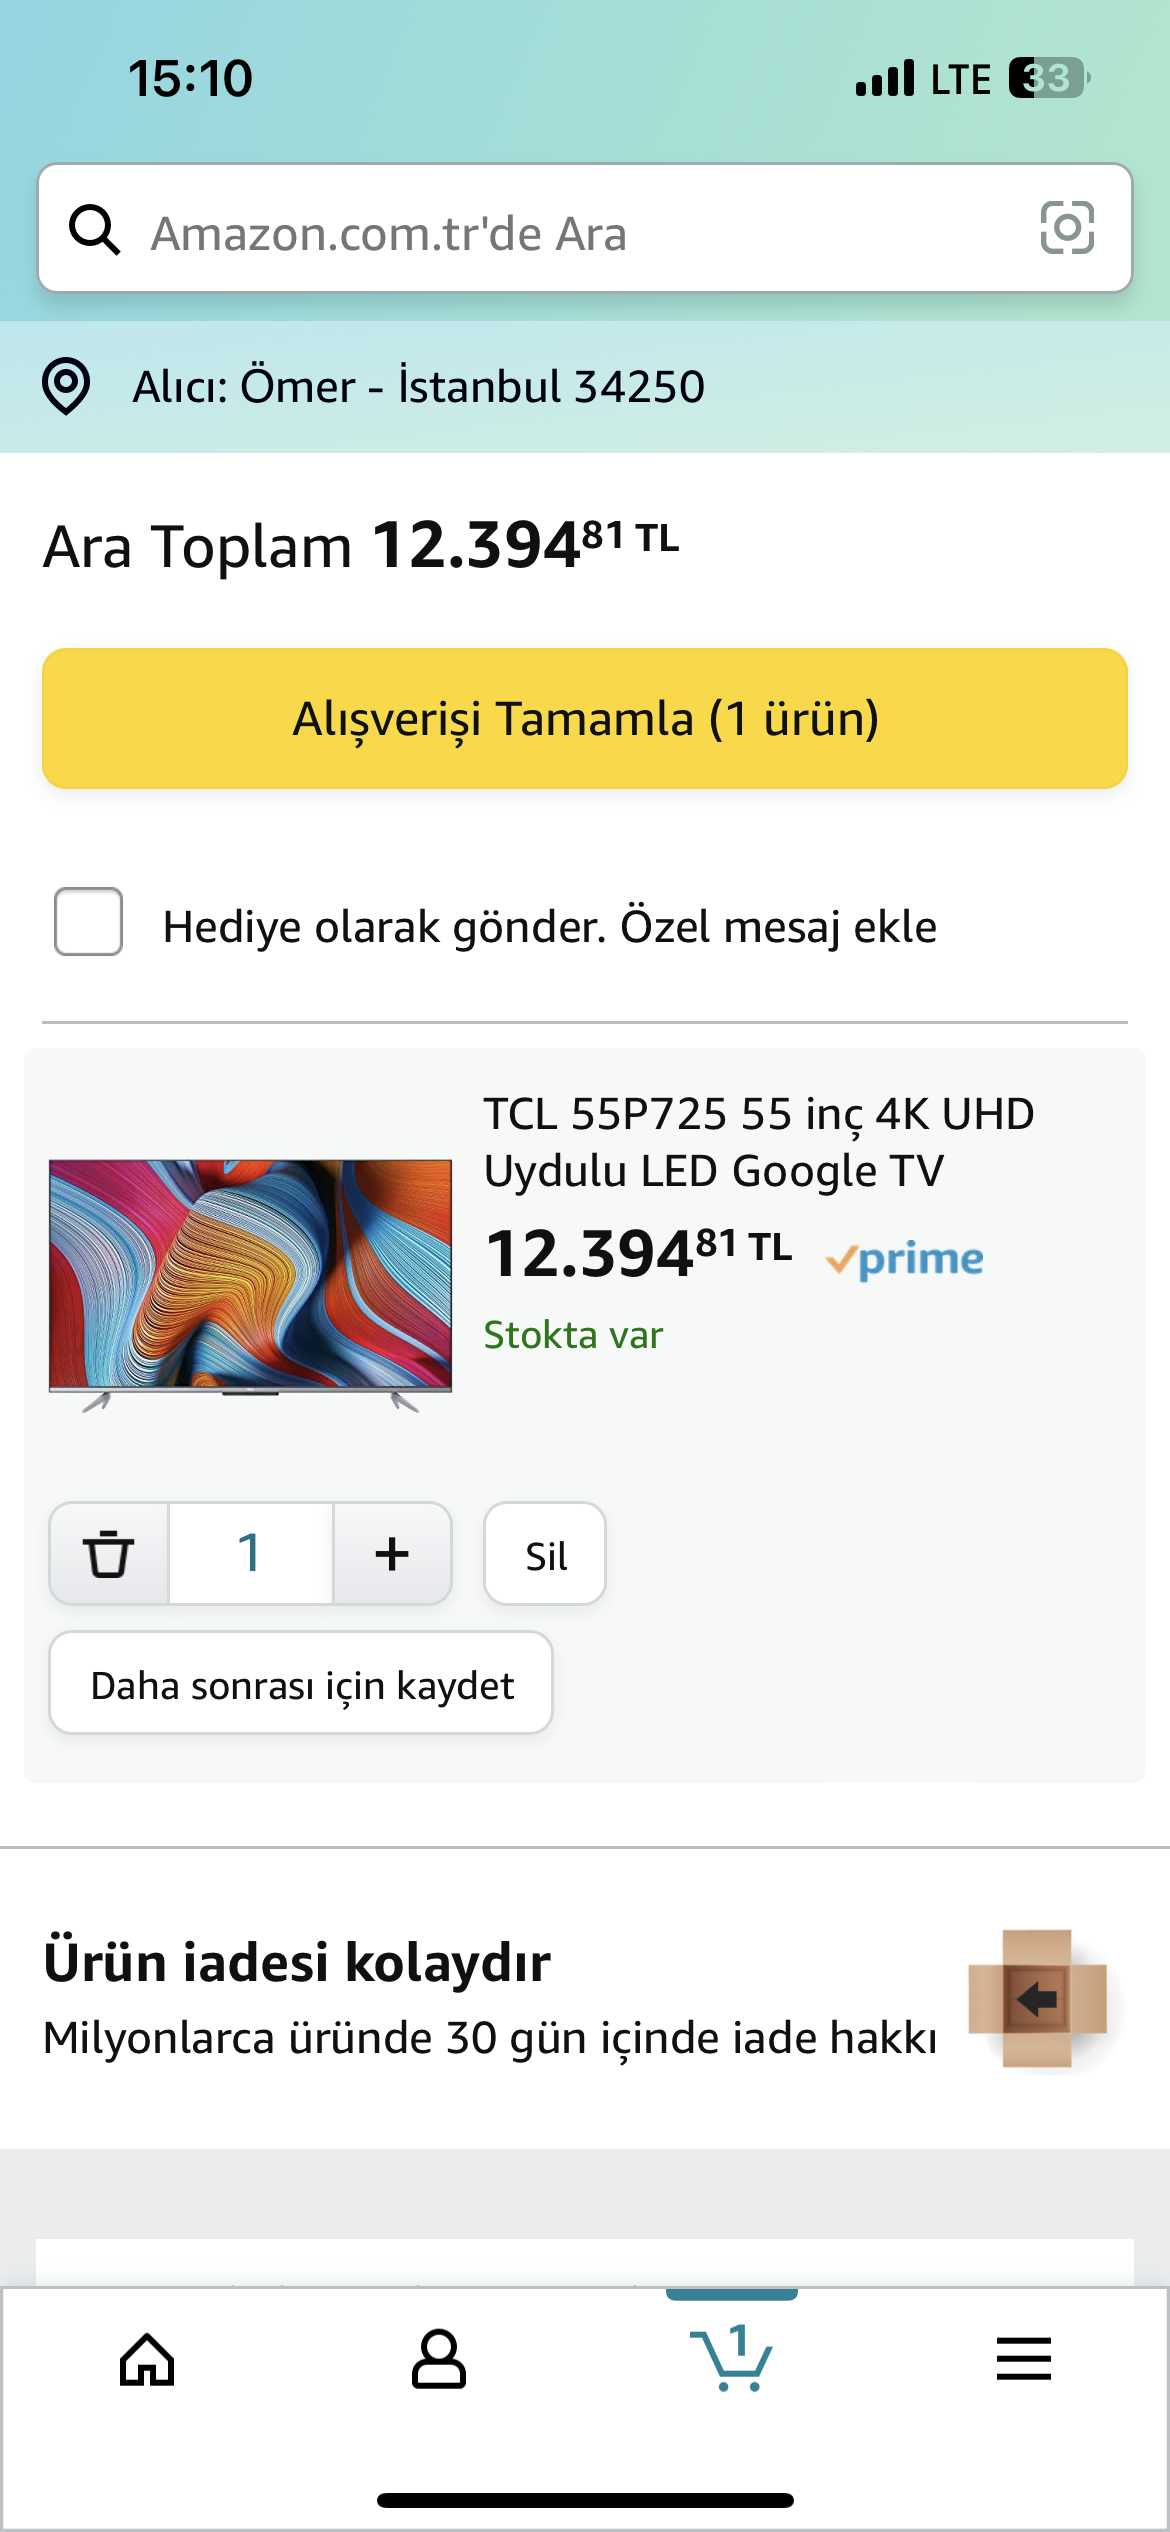This screenshot has height=2532, width=1170.
Task: Tap the search magnifier icon
Action: (95, 230)
